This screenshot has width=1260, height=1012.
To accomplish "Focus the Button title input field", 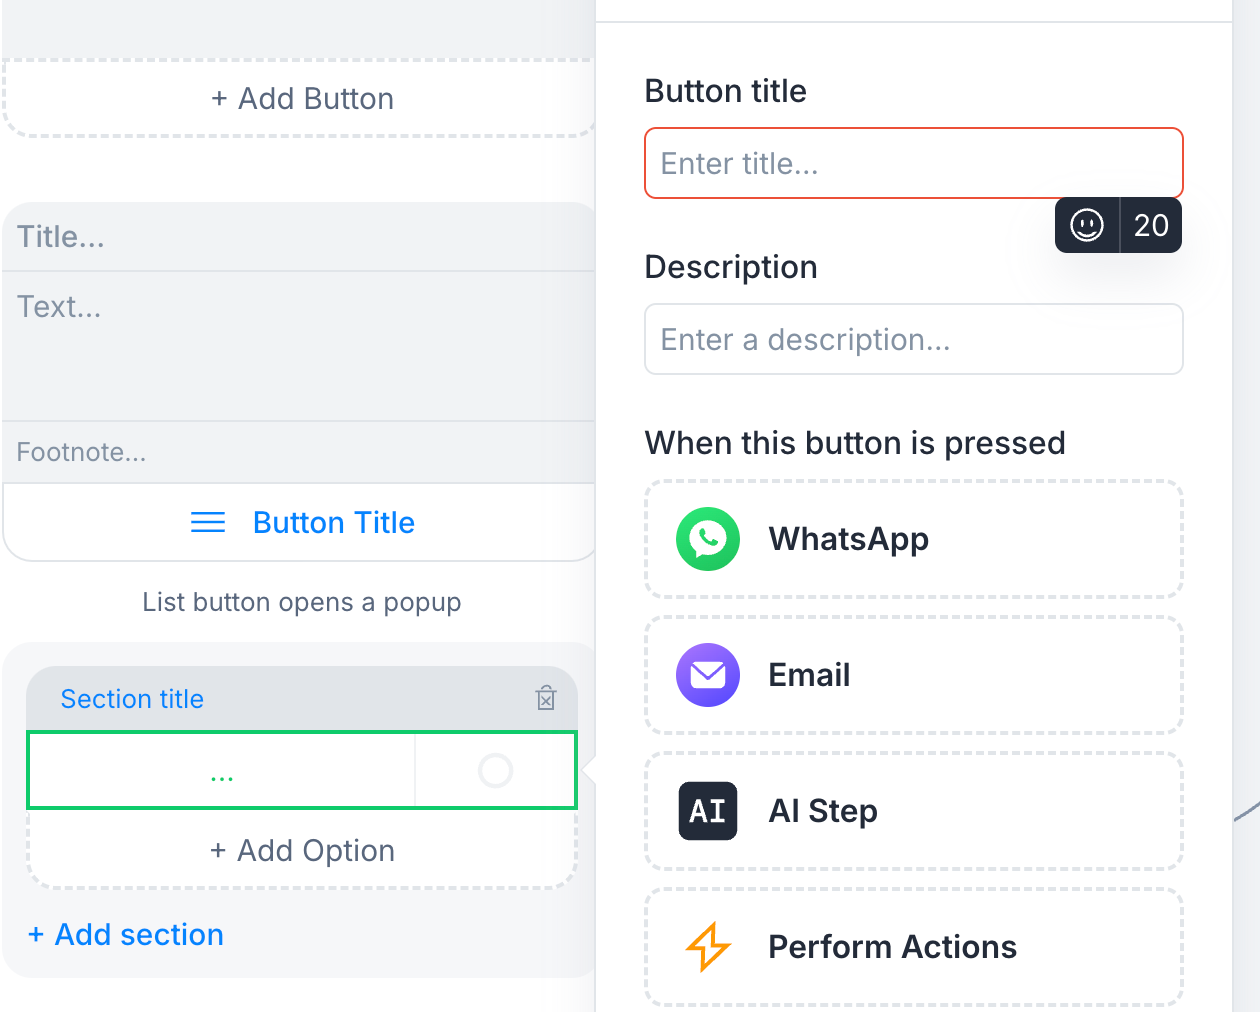I will click(x=914, y=163).
